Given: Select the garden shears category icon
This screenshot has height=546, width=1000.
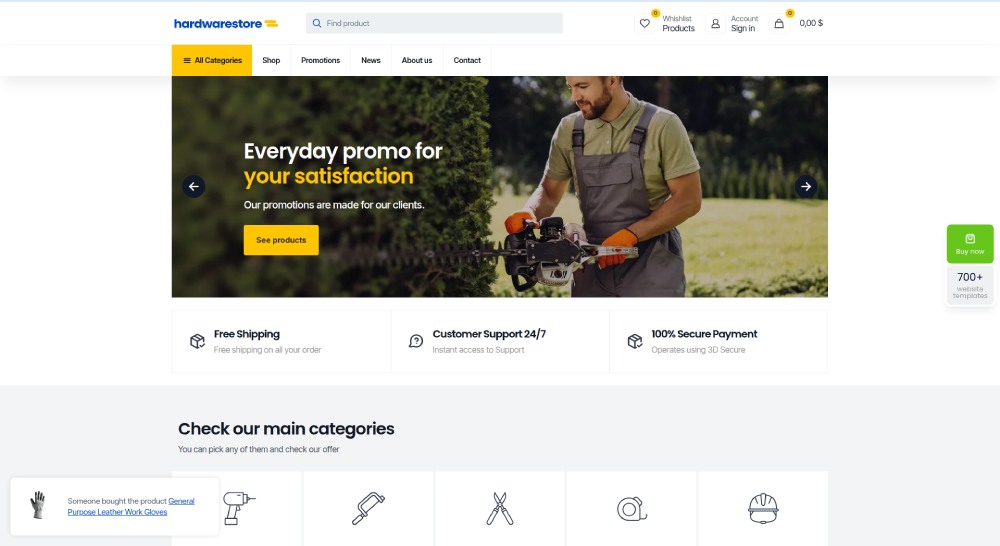Looking at the screenshot, I should pyautogui.click(x=500, y=508).
